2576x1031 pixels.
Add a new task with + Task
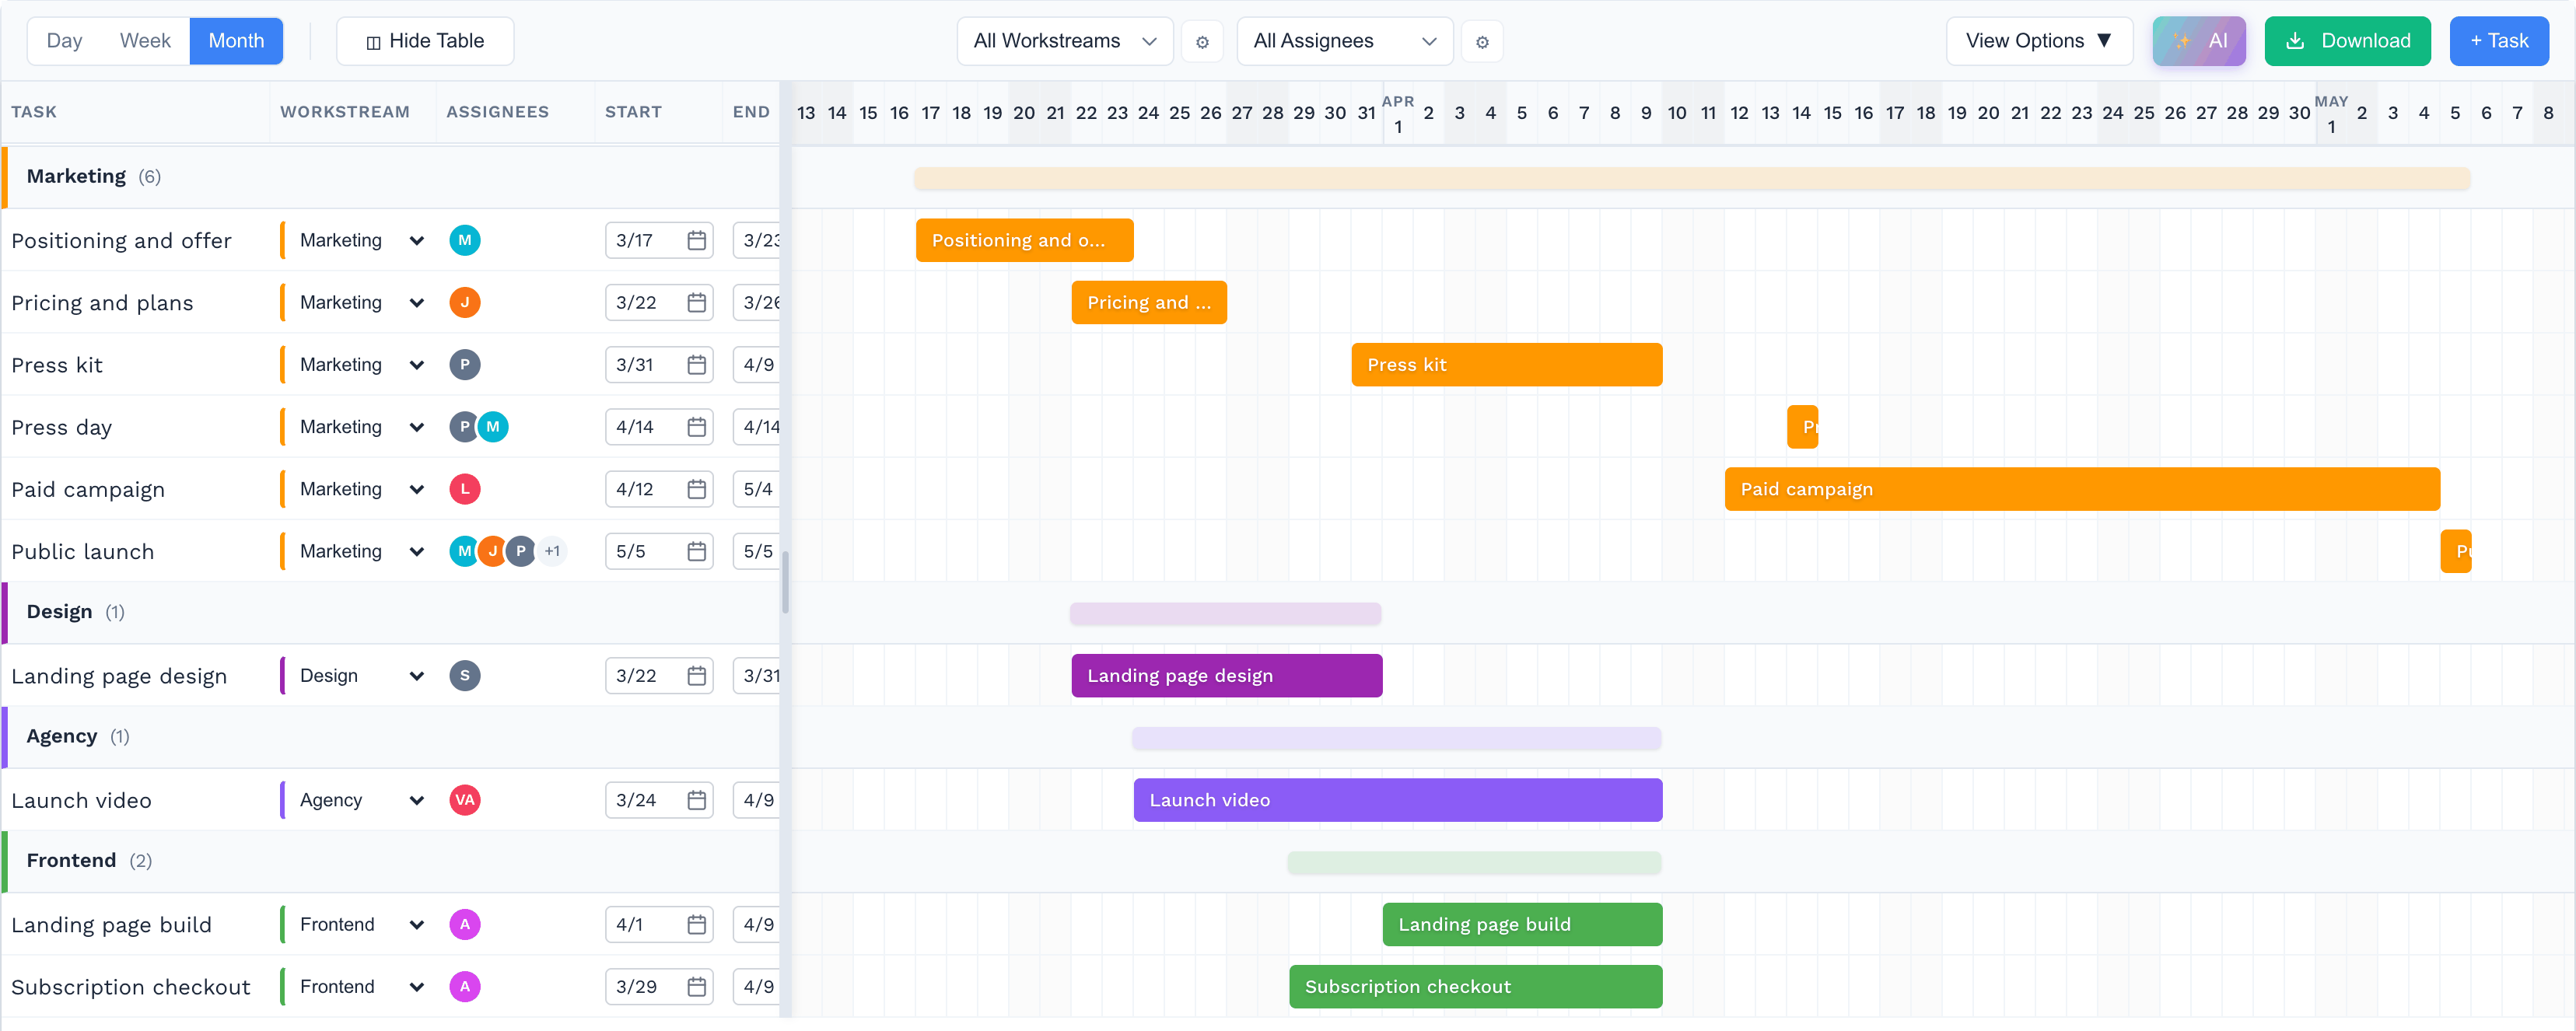(2499, 41)
